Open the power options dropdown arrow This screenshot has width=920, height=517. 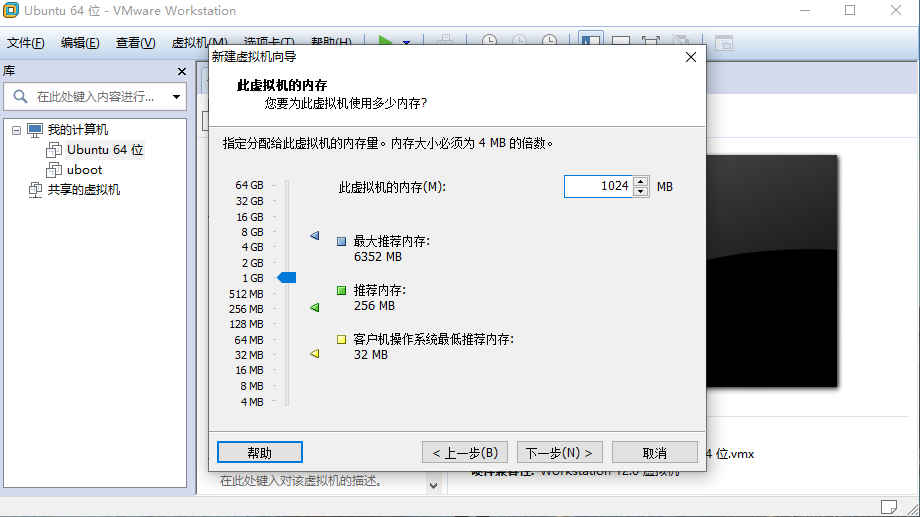(406, 42)
